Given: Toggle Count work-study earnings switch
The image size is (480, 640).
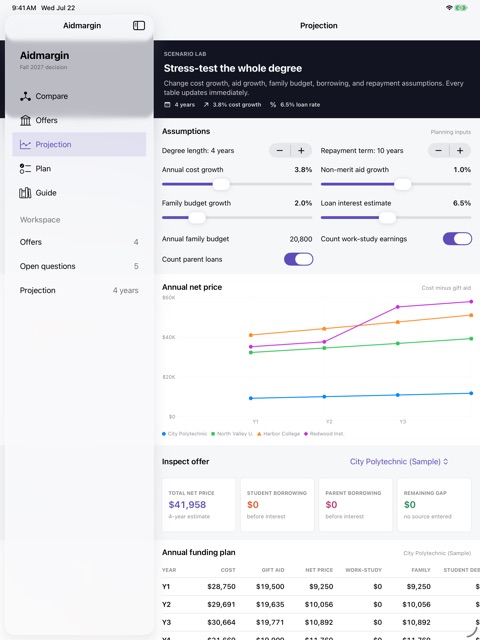Looking at the screenshot, I should (457, 239).
